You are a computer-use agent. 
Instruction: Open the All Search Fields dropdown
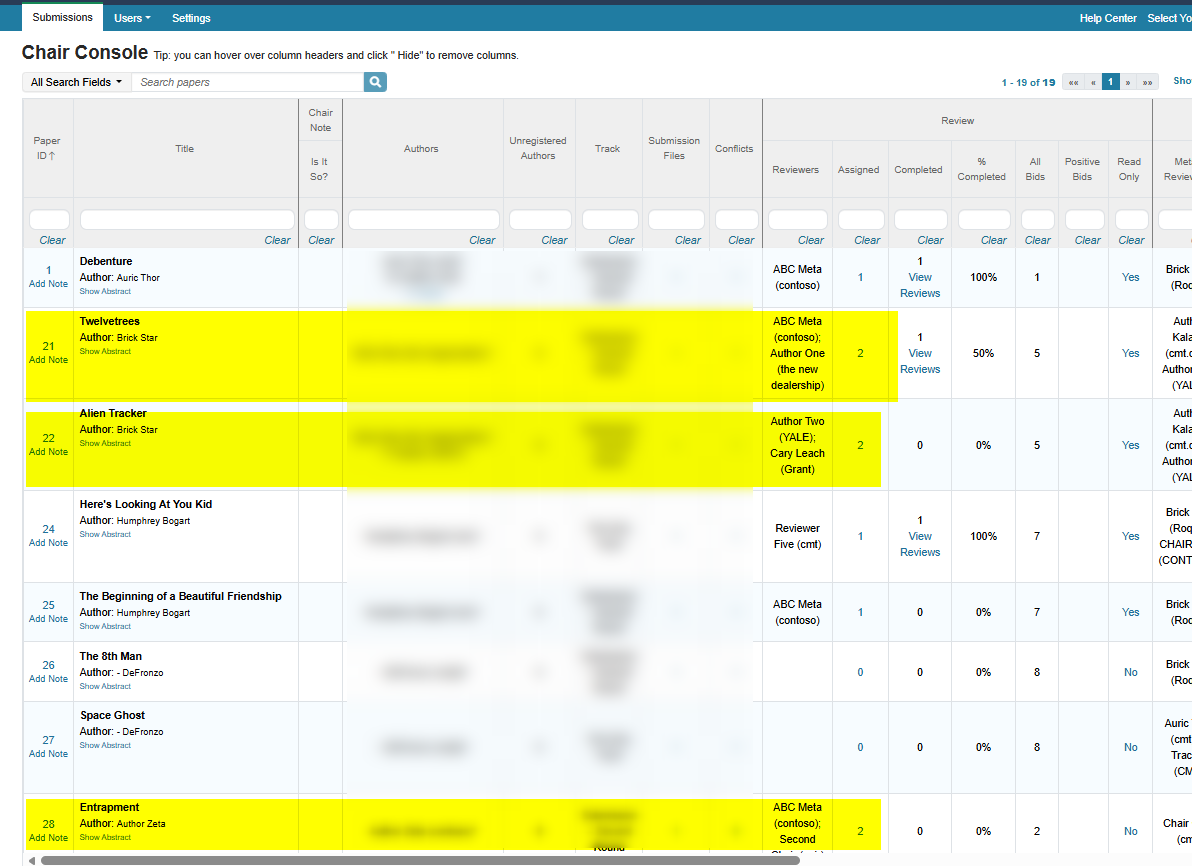click(76, 82)
